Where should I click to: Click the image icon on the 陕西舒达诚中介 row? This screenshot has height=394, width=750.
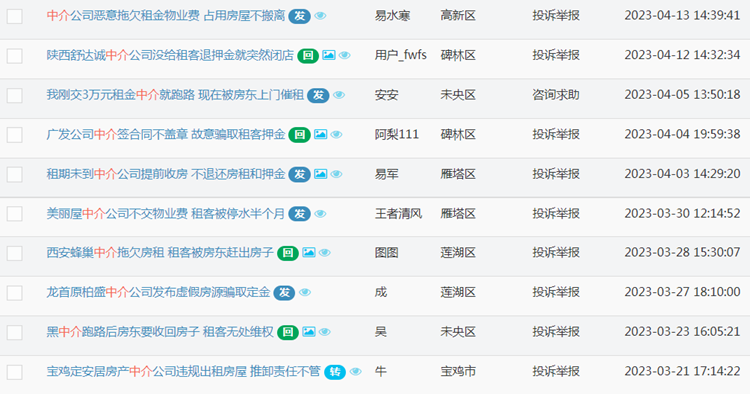click(x=329, y=55)
